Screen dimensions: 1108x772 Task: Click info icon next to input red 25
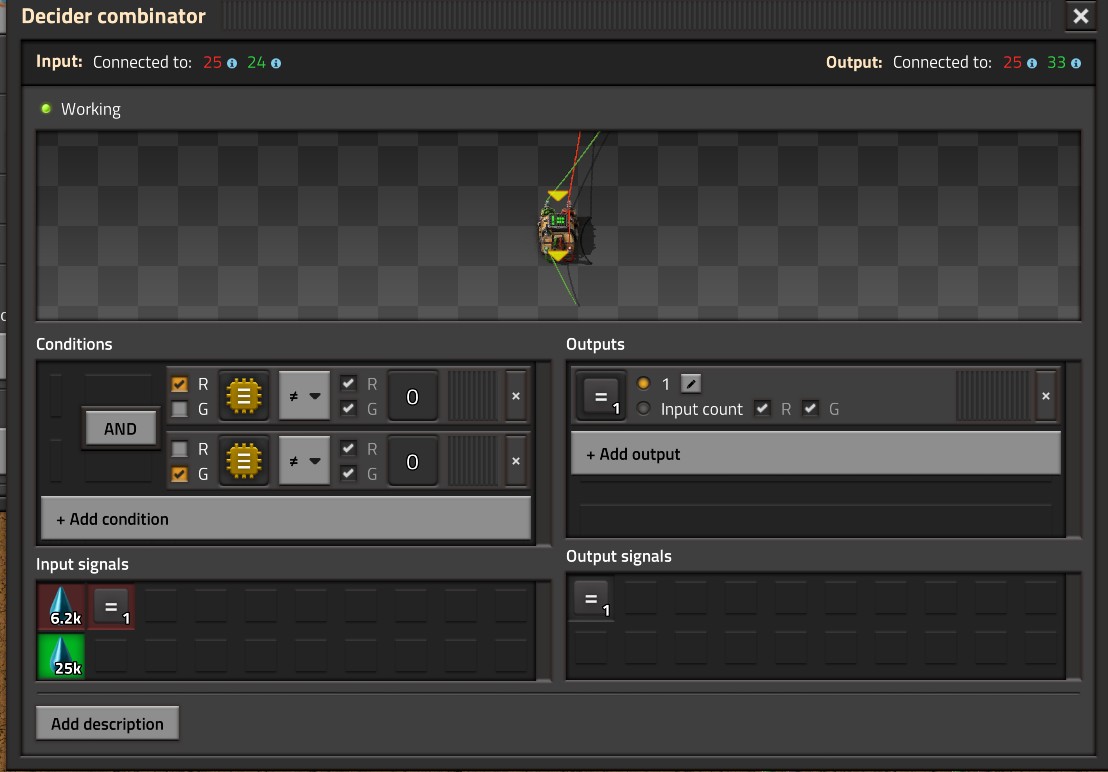(232, 64)
